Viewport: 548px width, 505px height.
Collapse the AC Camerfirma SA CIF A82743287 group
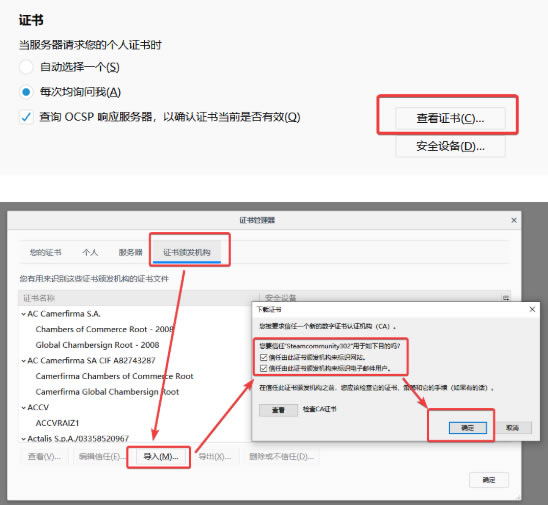point(23,361)
